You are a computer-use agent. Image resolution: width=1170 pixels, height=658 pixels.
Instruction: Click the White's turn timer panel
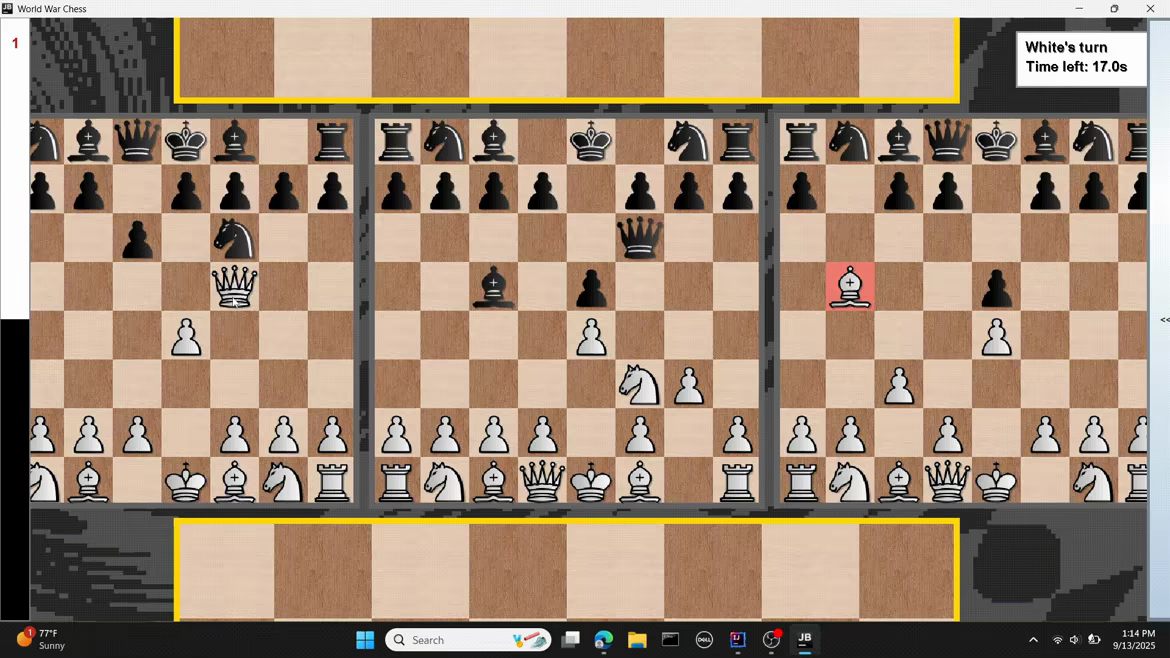point(1081,58)
